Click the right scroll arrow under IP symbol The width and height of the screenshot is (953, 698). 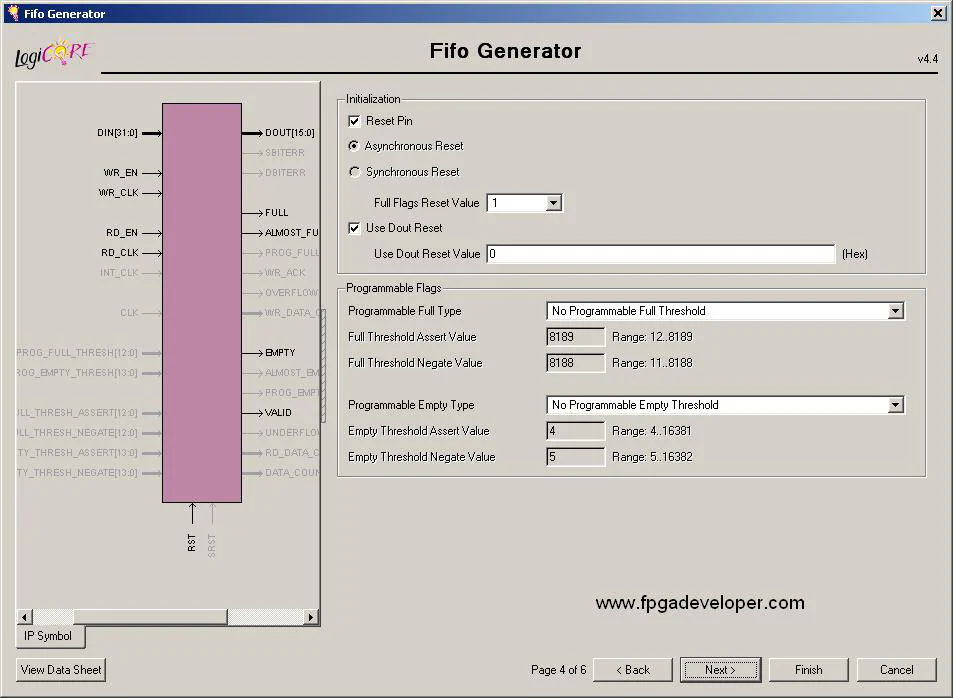(311, 617)
